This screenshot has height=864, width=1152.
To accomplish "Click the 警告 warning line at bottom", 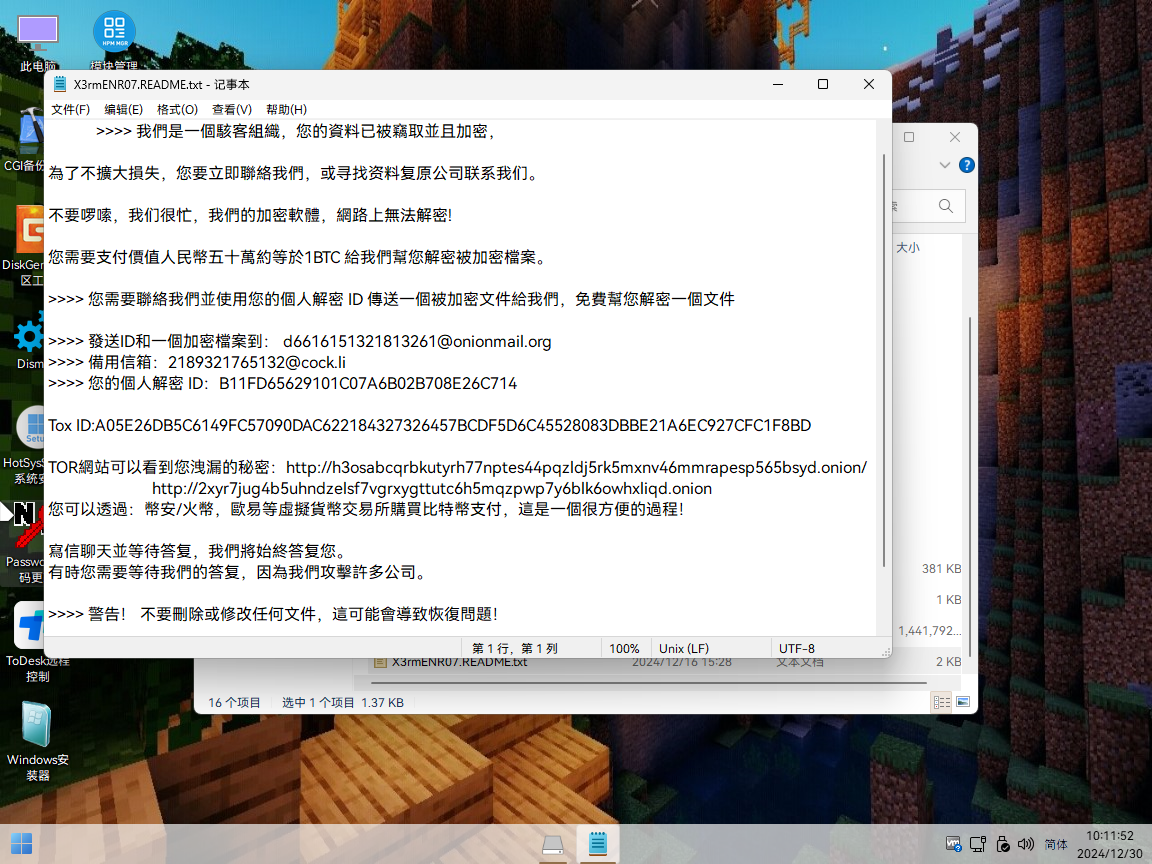I will tap(273, 614).
